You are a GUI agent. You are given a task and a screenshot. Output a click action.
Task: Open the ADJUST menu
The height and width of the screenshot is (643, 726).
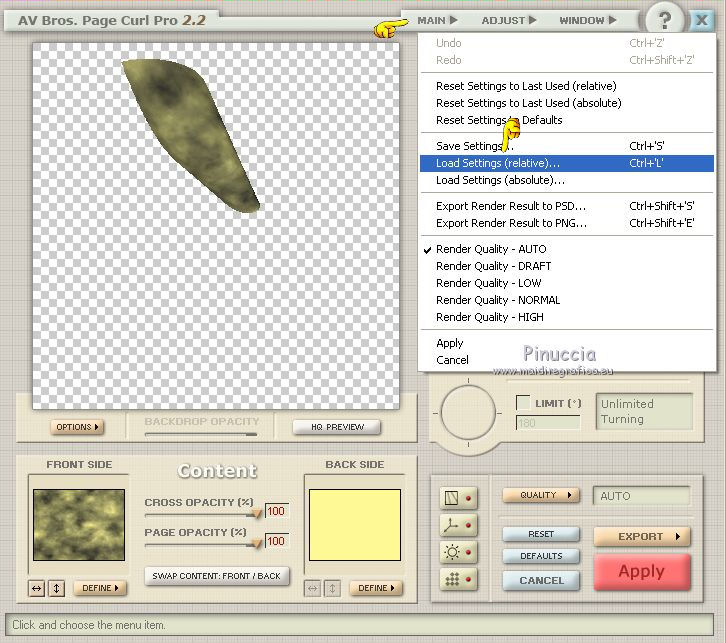[x=508, y=20]
